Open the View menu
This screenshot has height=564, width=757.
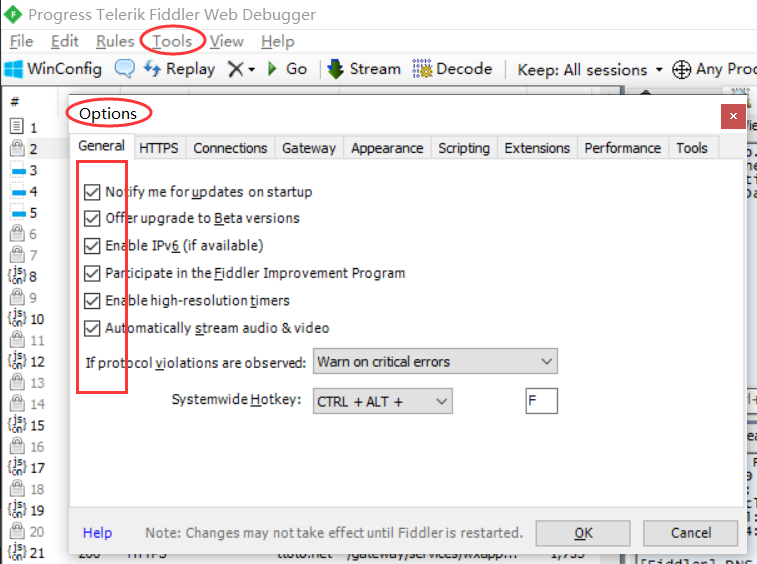click(226, 42)
